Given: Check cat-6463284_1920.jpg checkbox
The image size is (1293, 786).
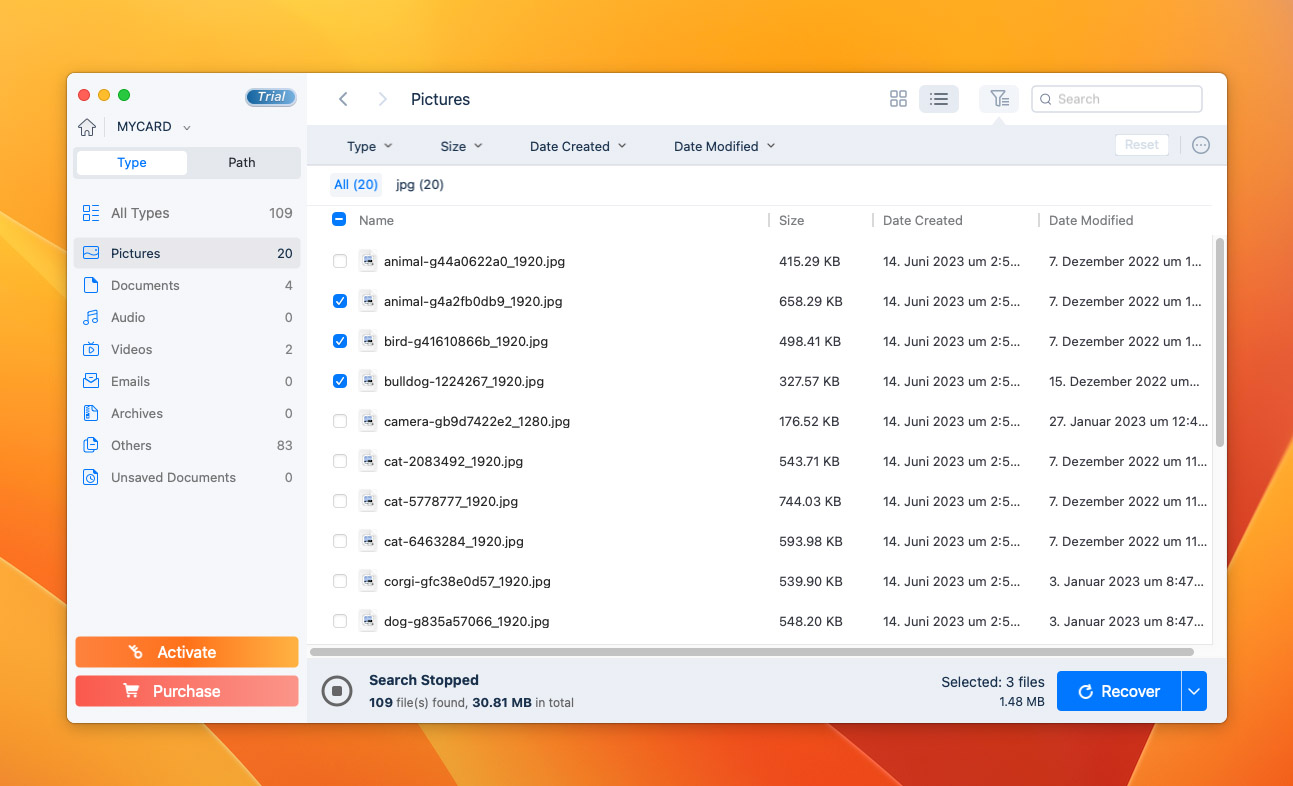Looking at the screenshot, I should (340, 541).
